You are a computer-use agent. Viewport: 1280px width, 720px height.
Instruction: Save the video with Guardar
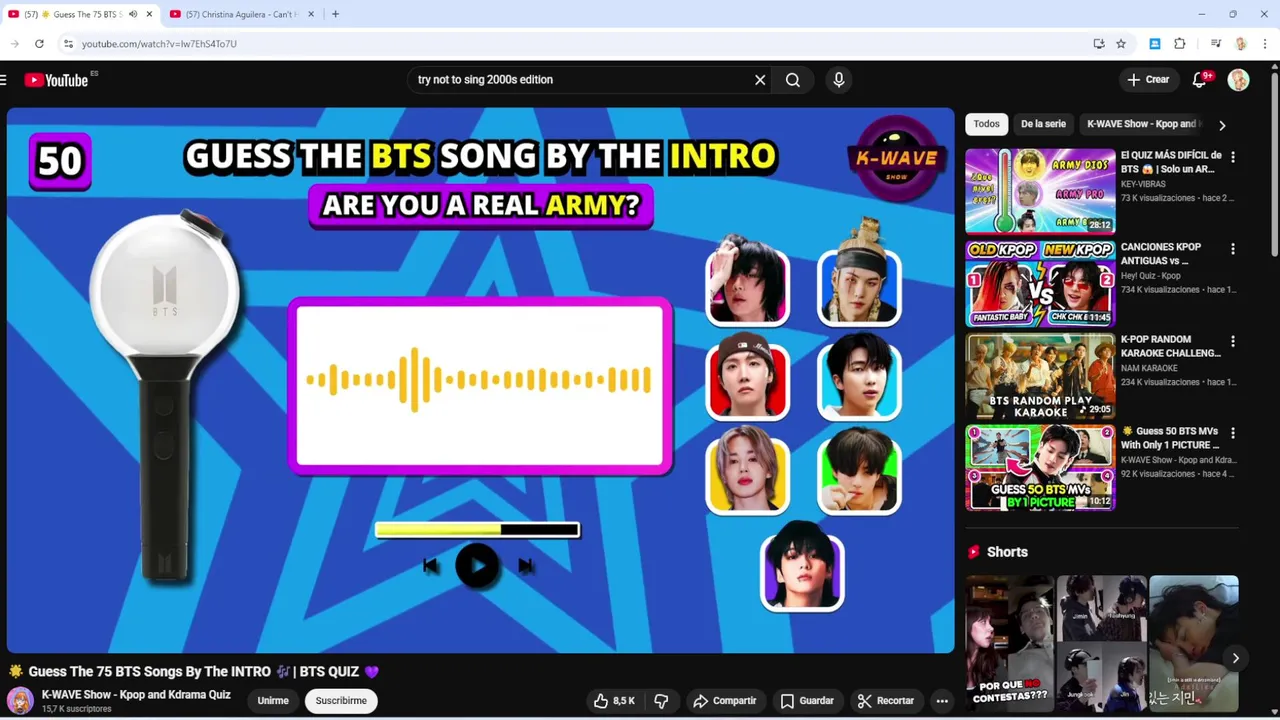point(807,701)
